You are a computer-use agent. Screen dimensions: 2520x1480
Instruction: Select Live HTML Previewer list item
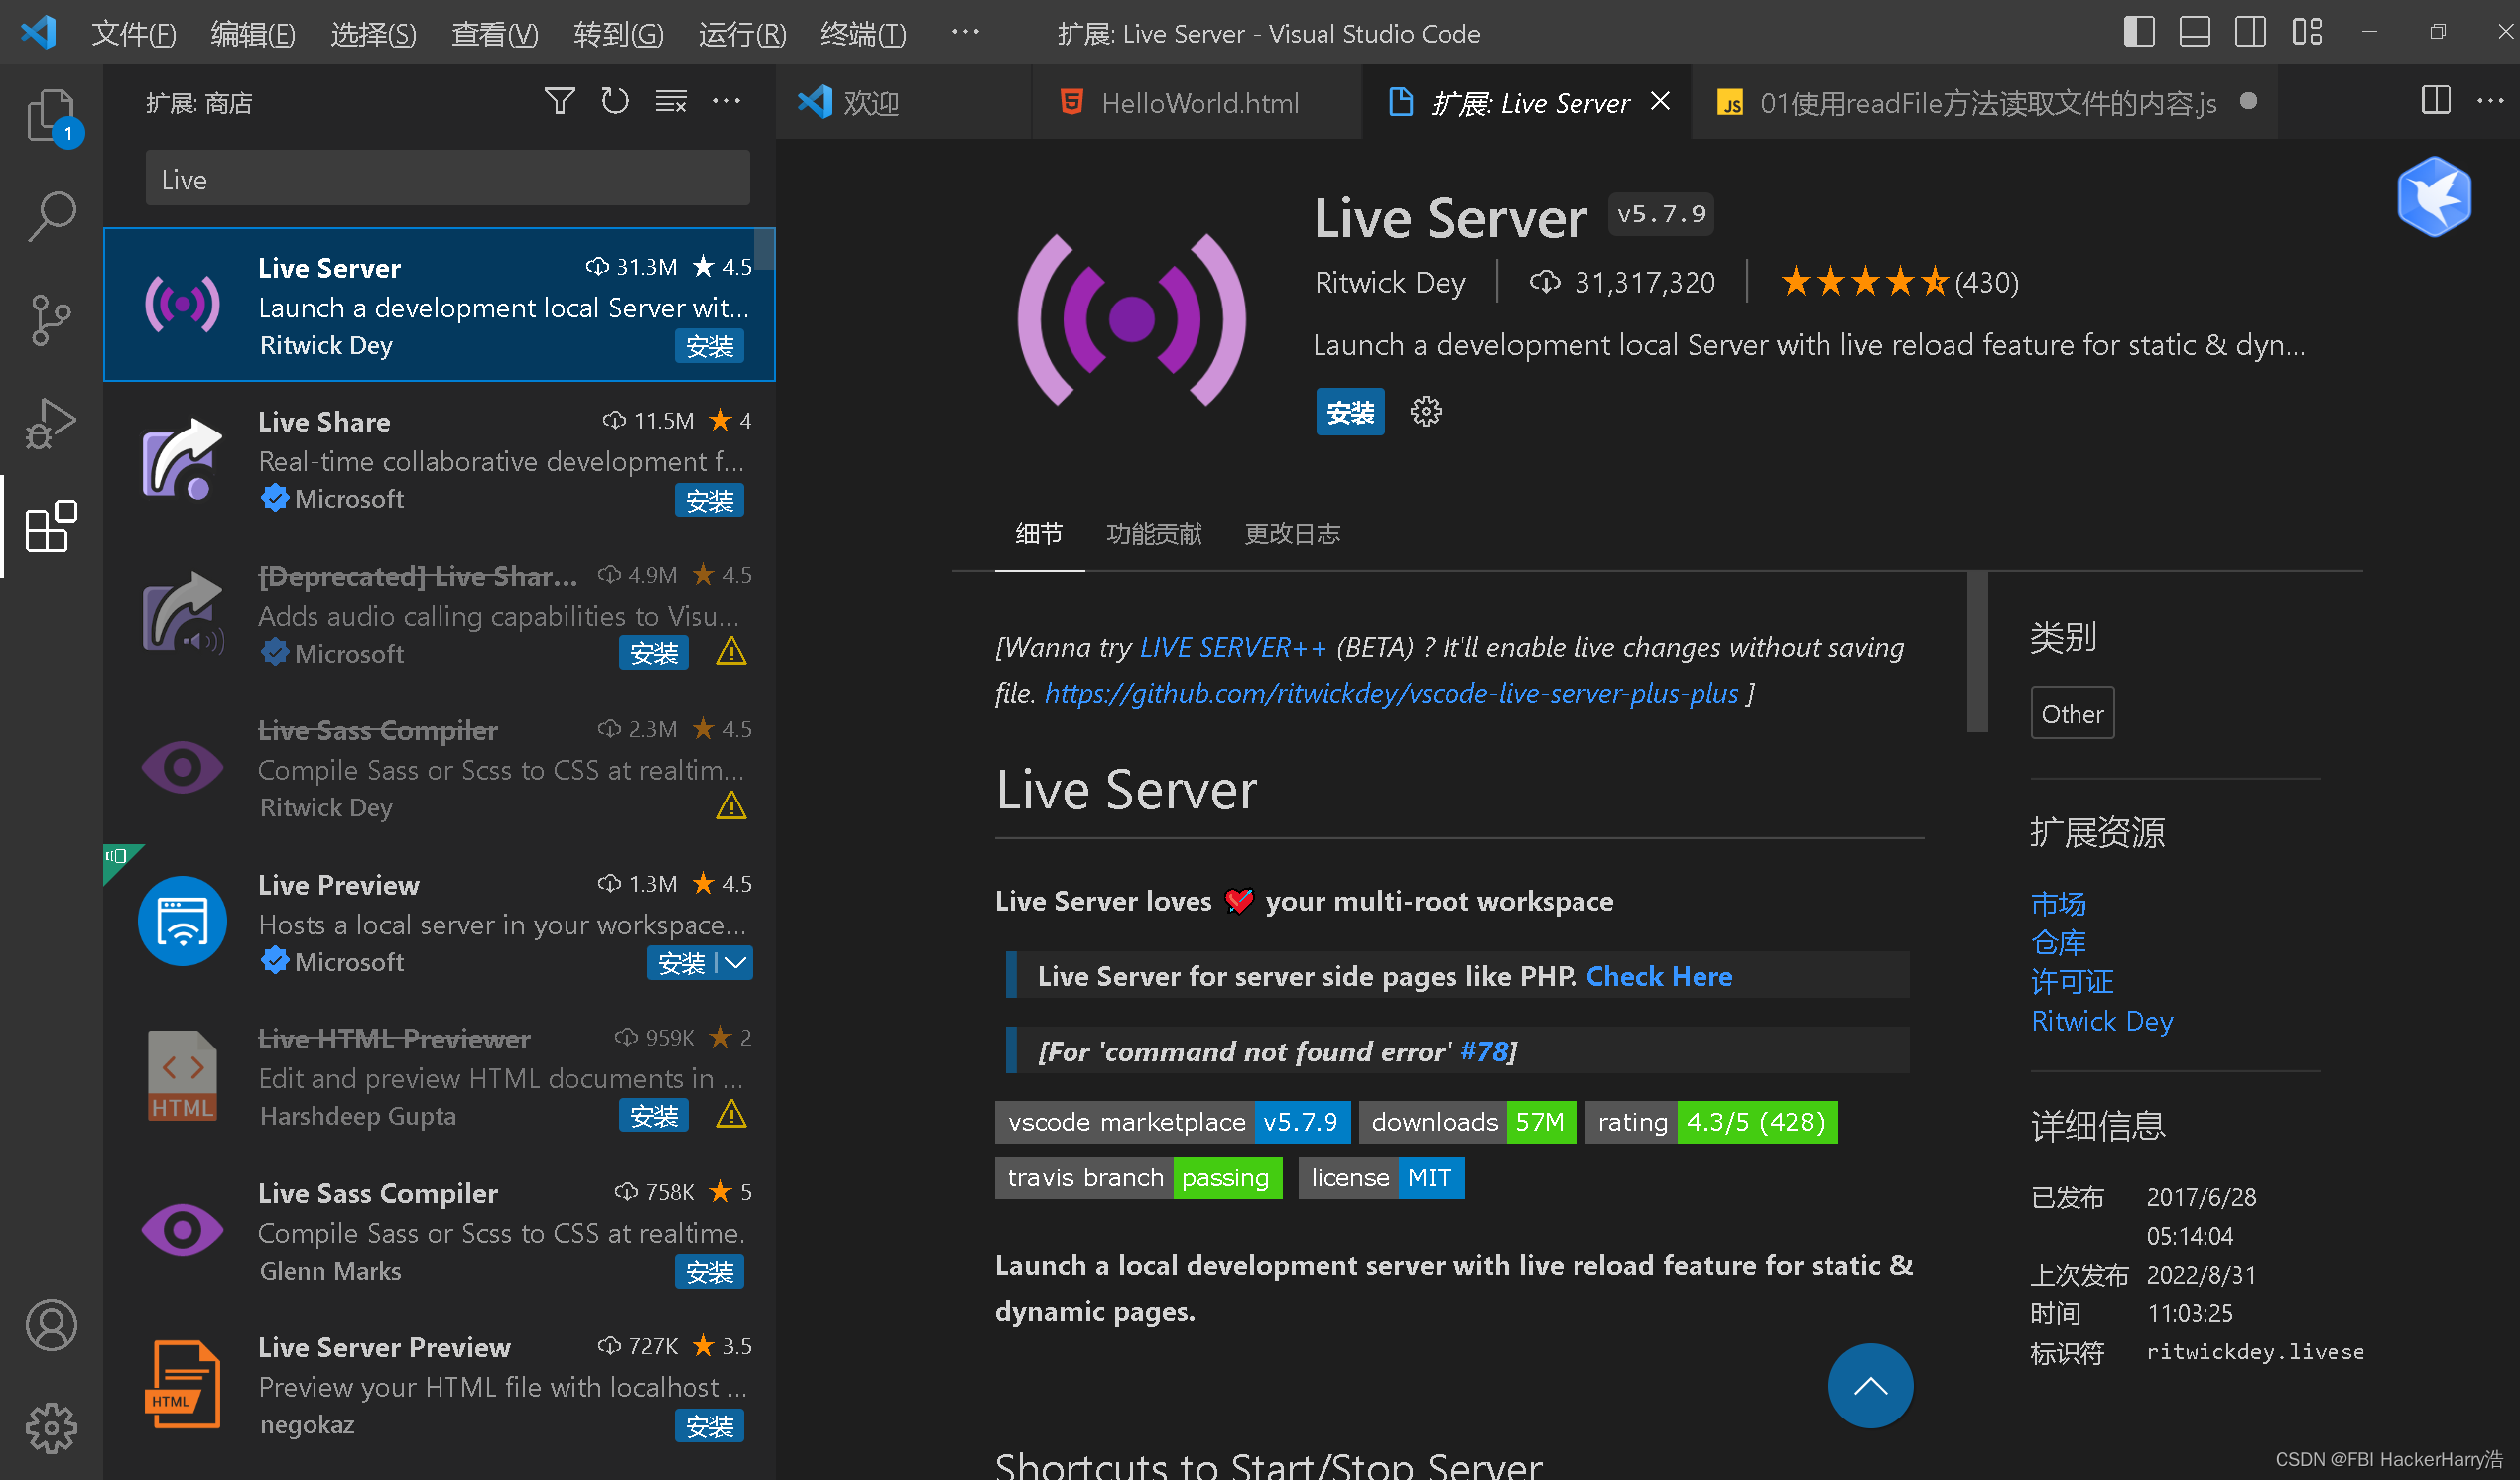point(440,1077)
